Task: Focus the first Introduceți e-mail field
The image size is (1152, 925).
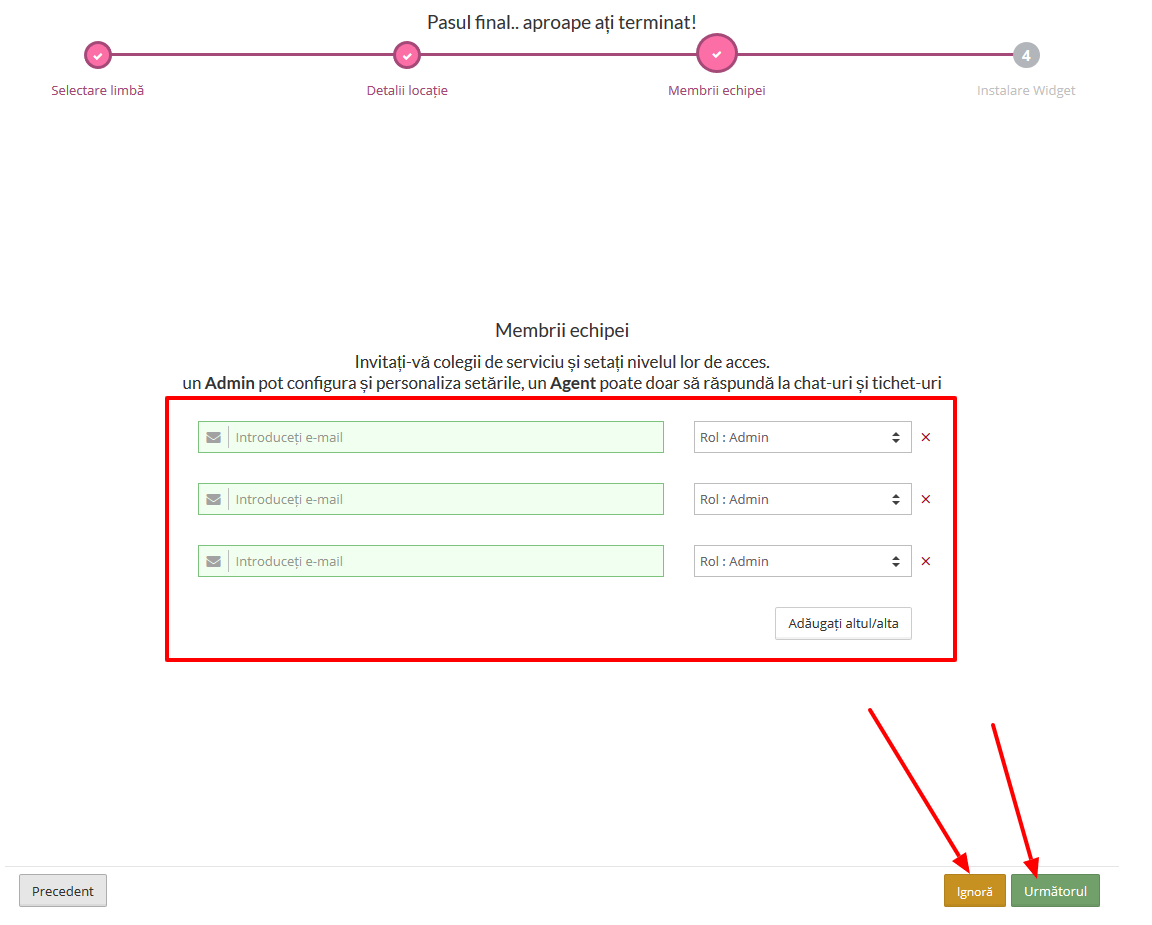Action: 445,437
